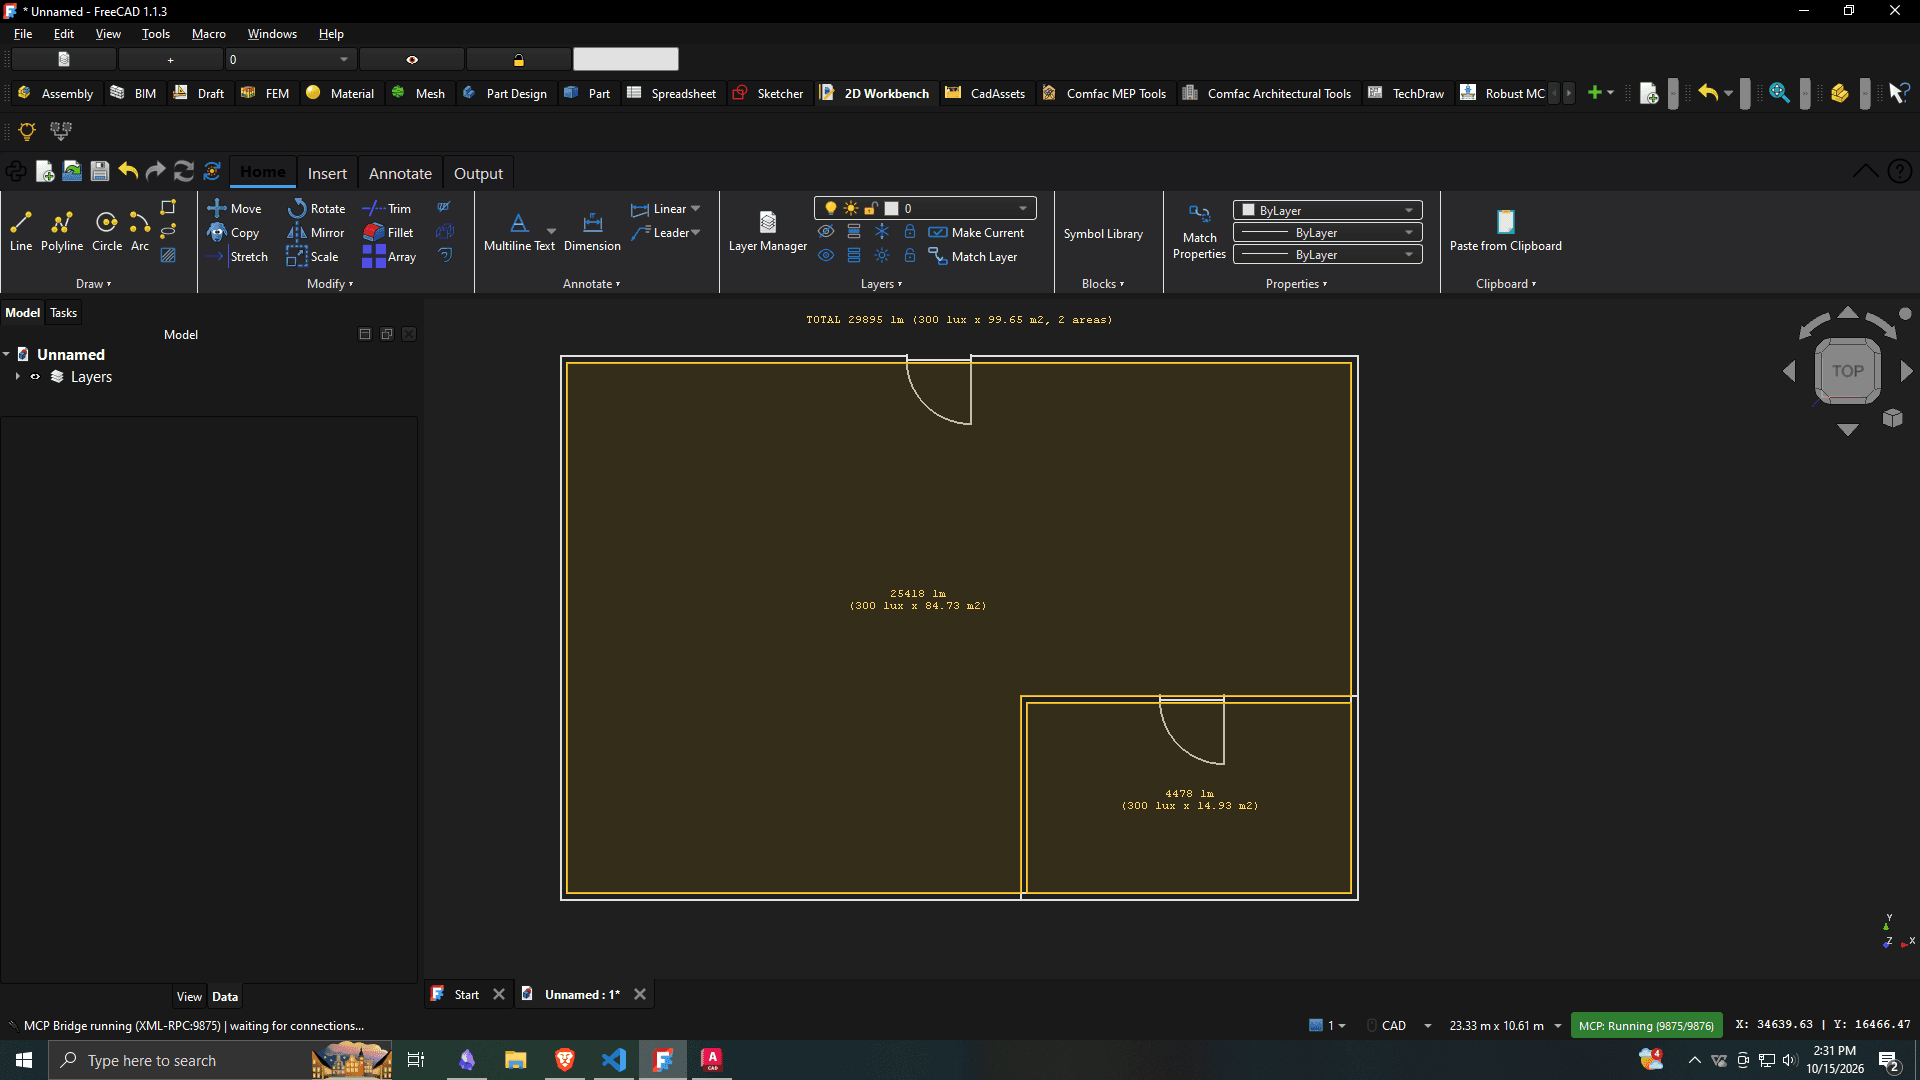This screenshot has width=1920, height=1080.
Task: Activate the Copy tool
Action: (234, 232)
